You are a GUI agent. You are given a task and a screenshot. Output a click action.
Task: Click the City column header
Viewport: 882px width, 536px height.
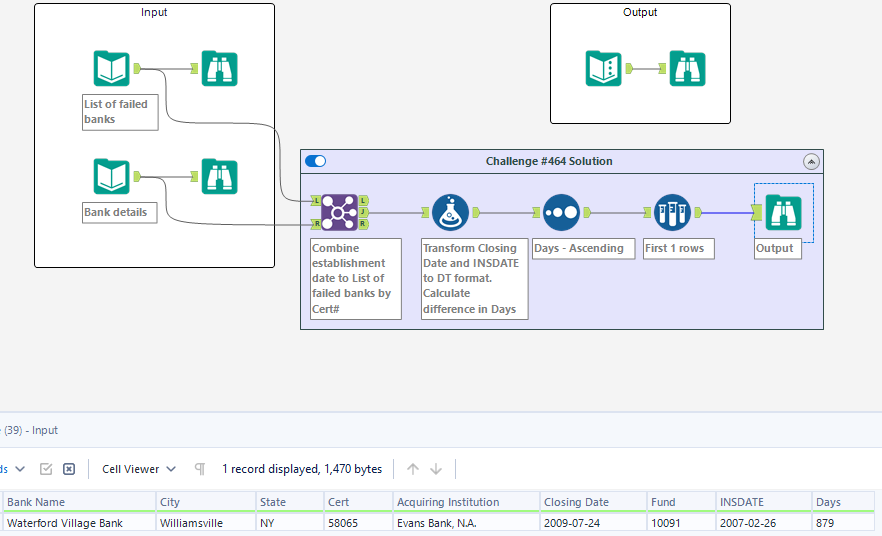205,502
